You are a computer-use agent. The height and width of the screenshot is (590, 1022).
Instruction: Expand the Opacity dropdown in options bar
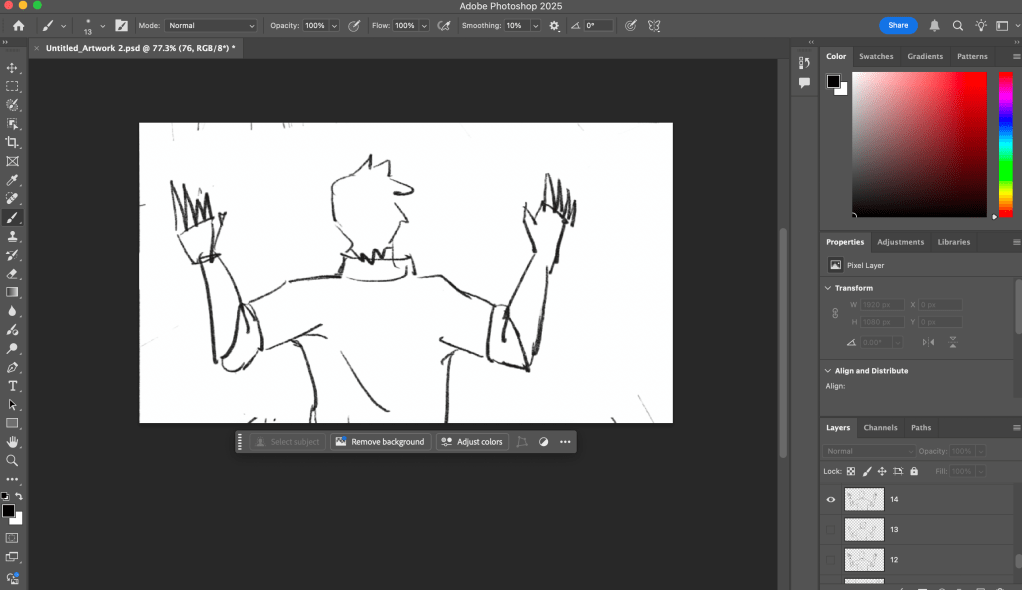[334, 25]
